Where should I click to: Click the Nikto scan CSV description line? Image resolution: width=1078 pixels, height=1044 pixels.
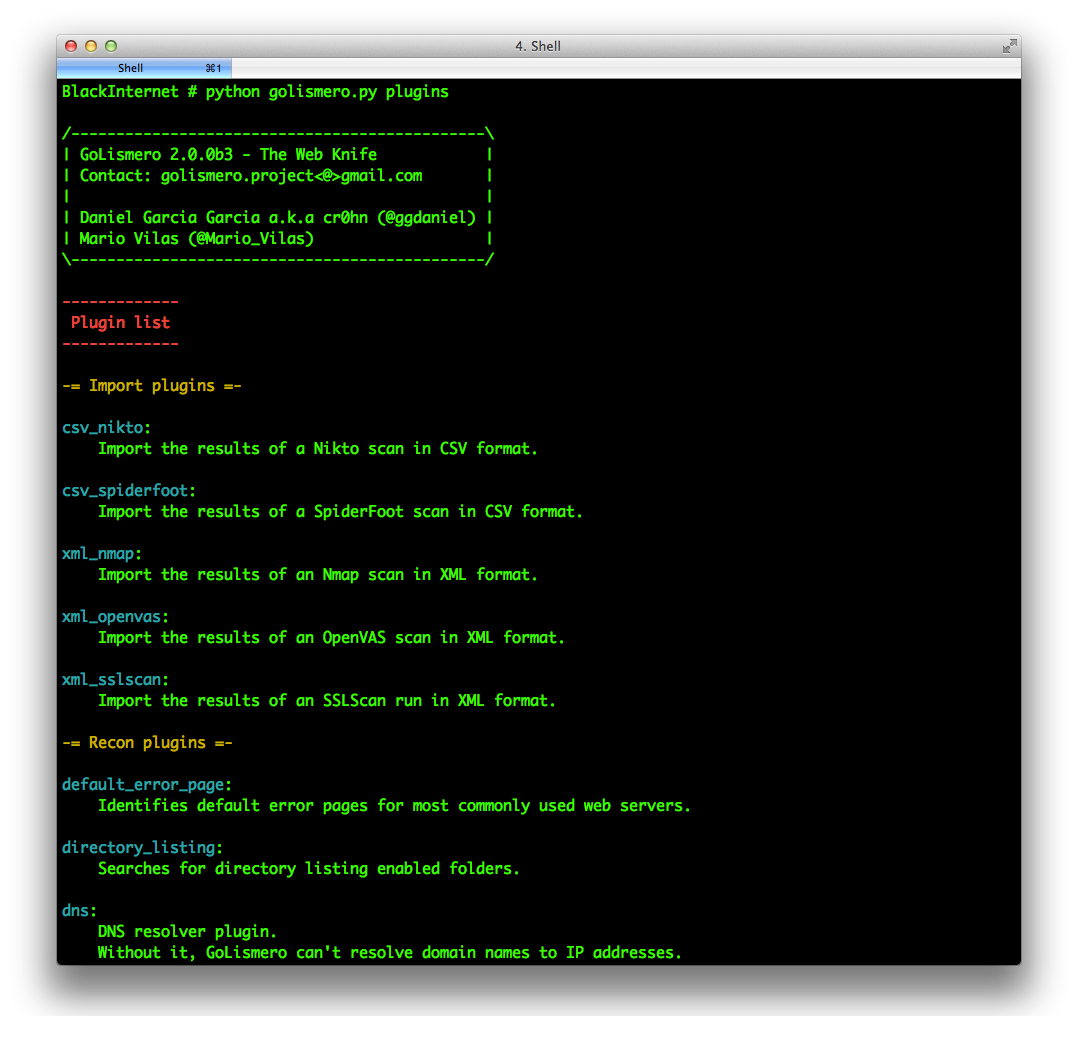[x=318, y=449]
